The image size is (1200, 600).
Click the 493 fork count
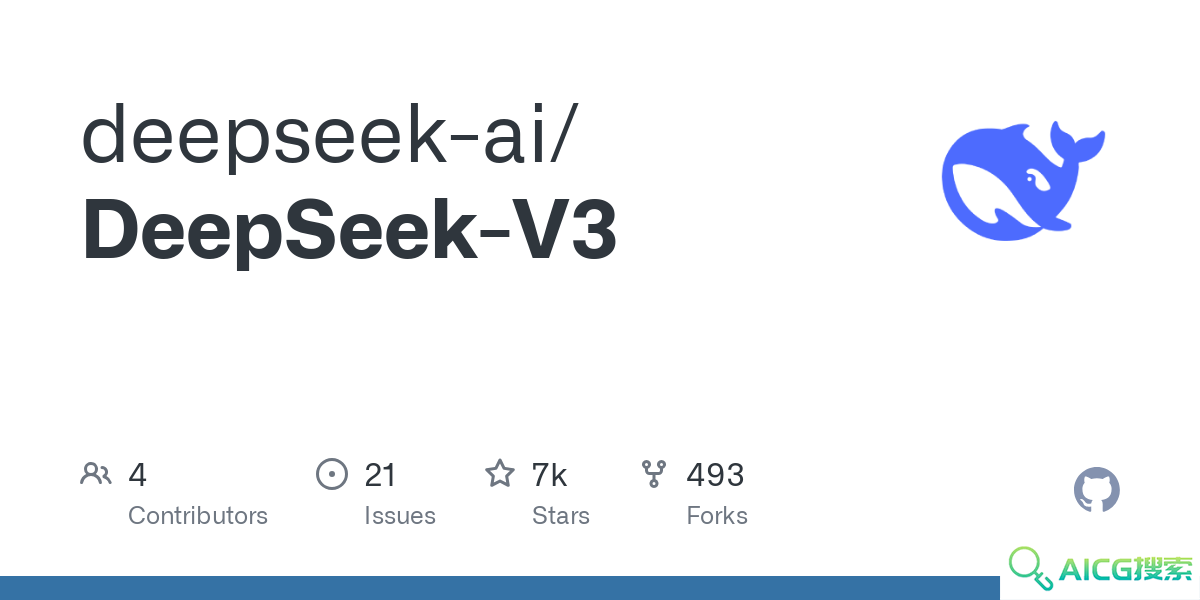715,475
